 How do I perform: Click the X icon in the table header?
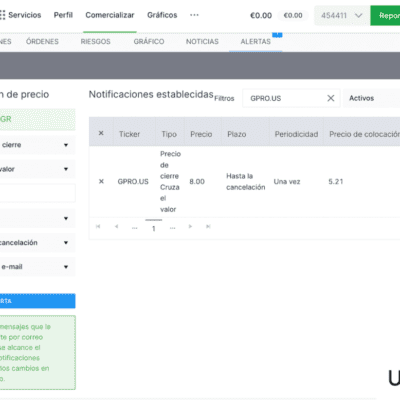click(101, 133)
